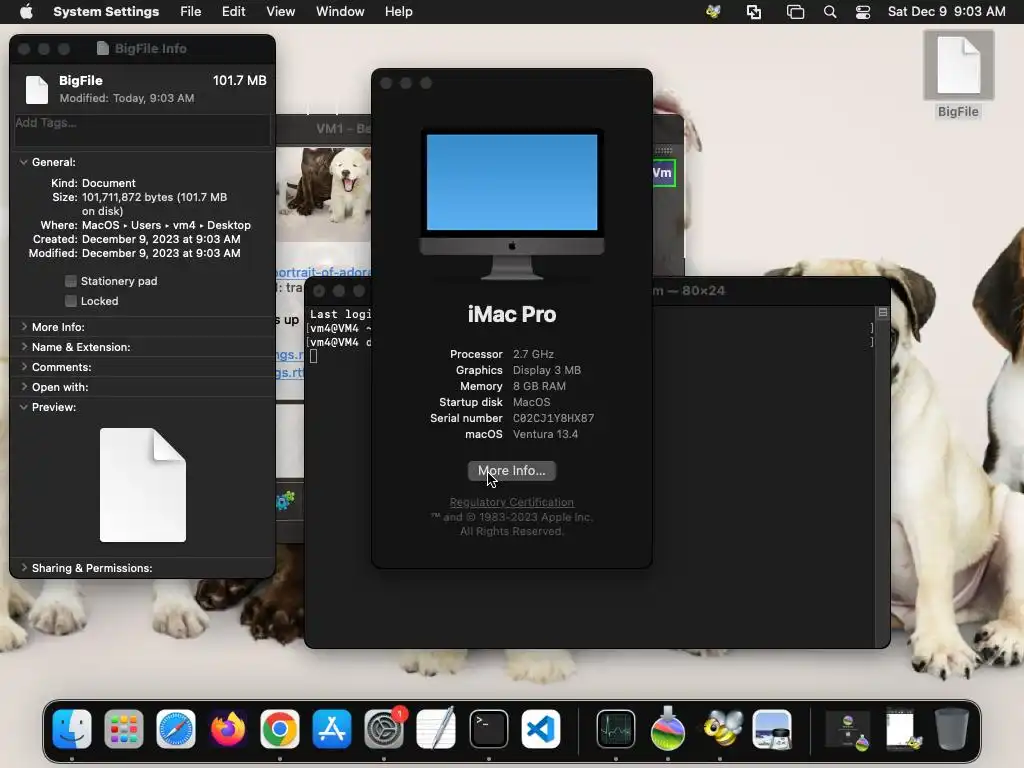Collapse the General section
The image size is (1024, 768).
click(x=24, y=162)
